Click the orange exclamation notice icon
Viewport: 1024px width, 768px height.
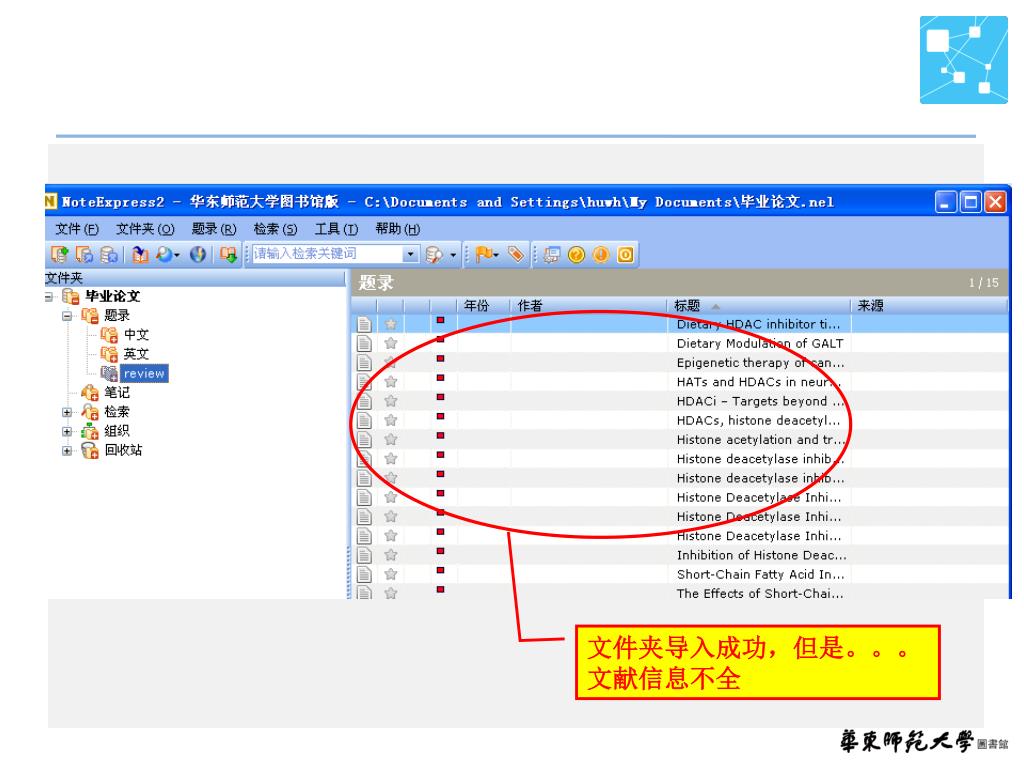click(601, 254)
